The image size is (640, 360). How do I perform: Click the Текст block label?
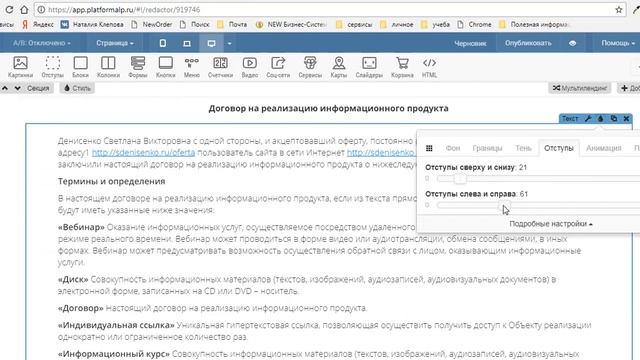pyautogui.click(x=570, y=118)
